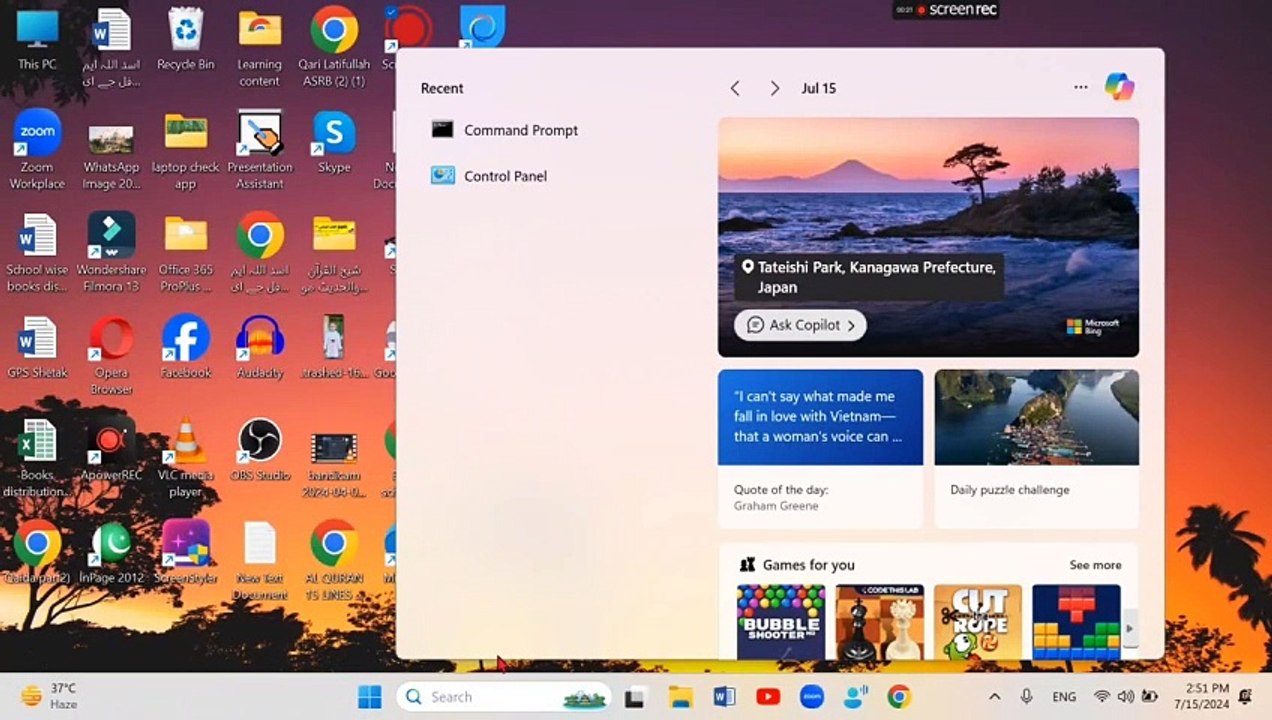
Task: Select the This PC desktop icon
Action: pos(37,40)
